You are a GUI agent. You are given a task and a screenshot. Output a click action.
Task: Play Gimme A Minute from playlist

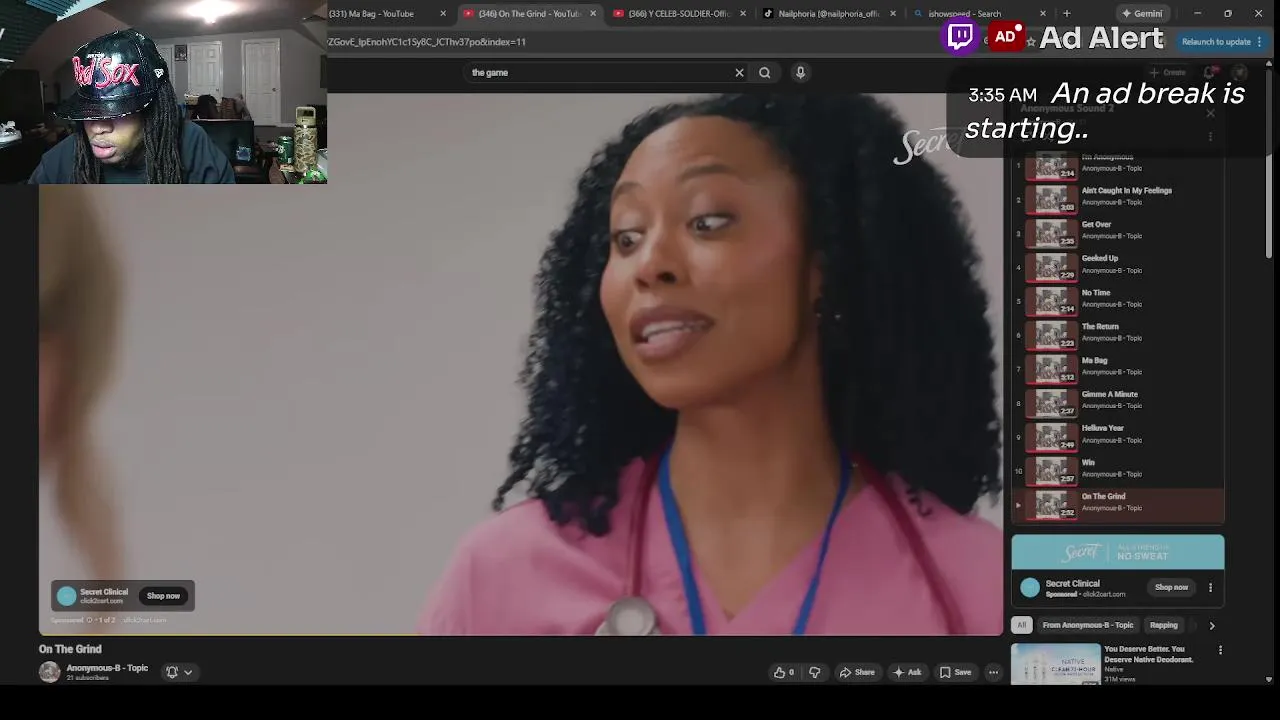click(x=1118, y=403)
